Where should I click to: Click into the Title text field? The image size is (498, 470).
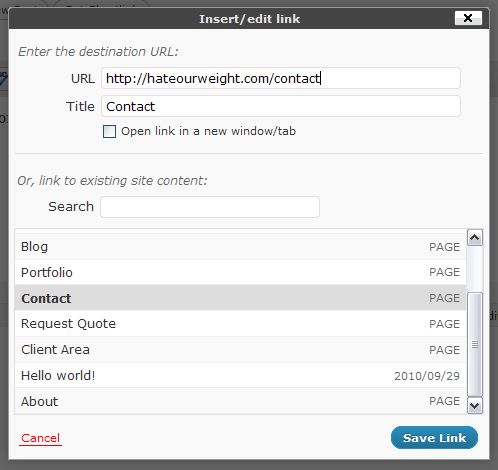[x=281, y=106]
